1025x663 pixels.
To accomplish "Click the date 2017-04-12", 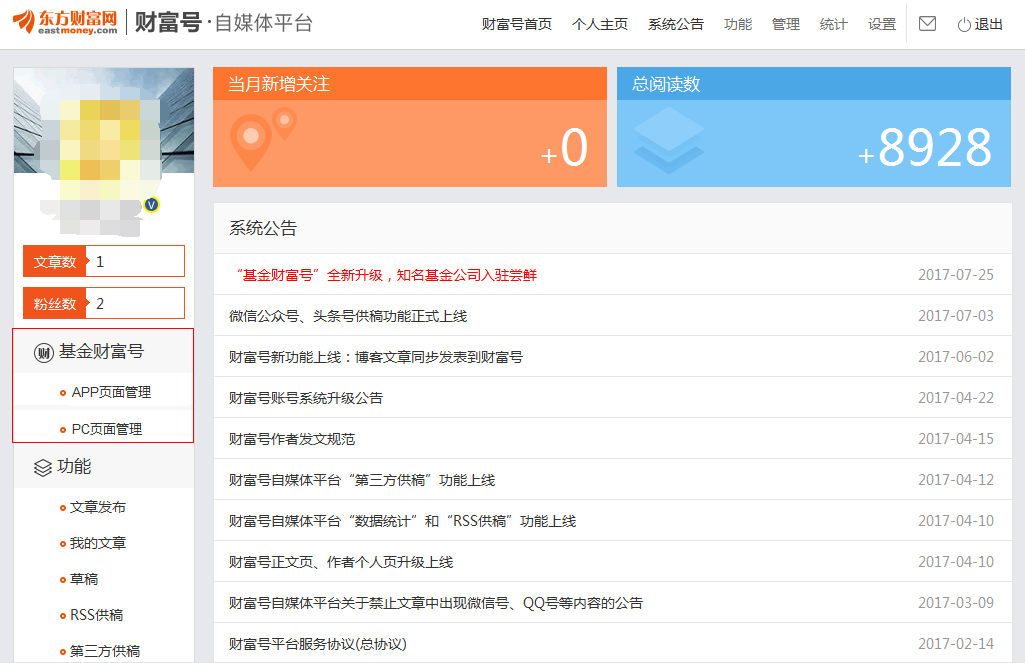I will coord(956,481).
